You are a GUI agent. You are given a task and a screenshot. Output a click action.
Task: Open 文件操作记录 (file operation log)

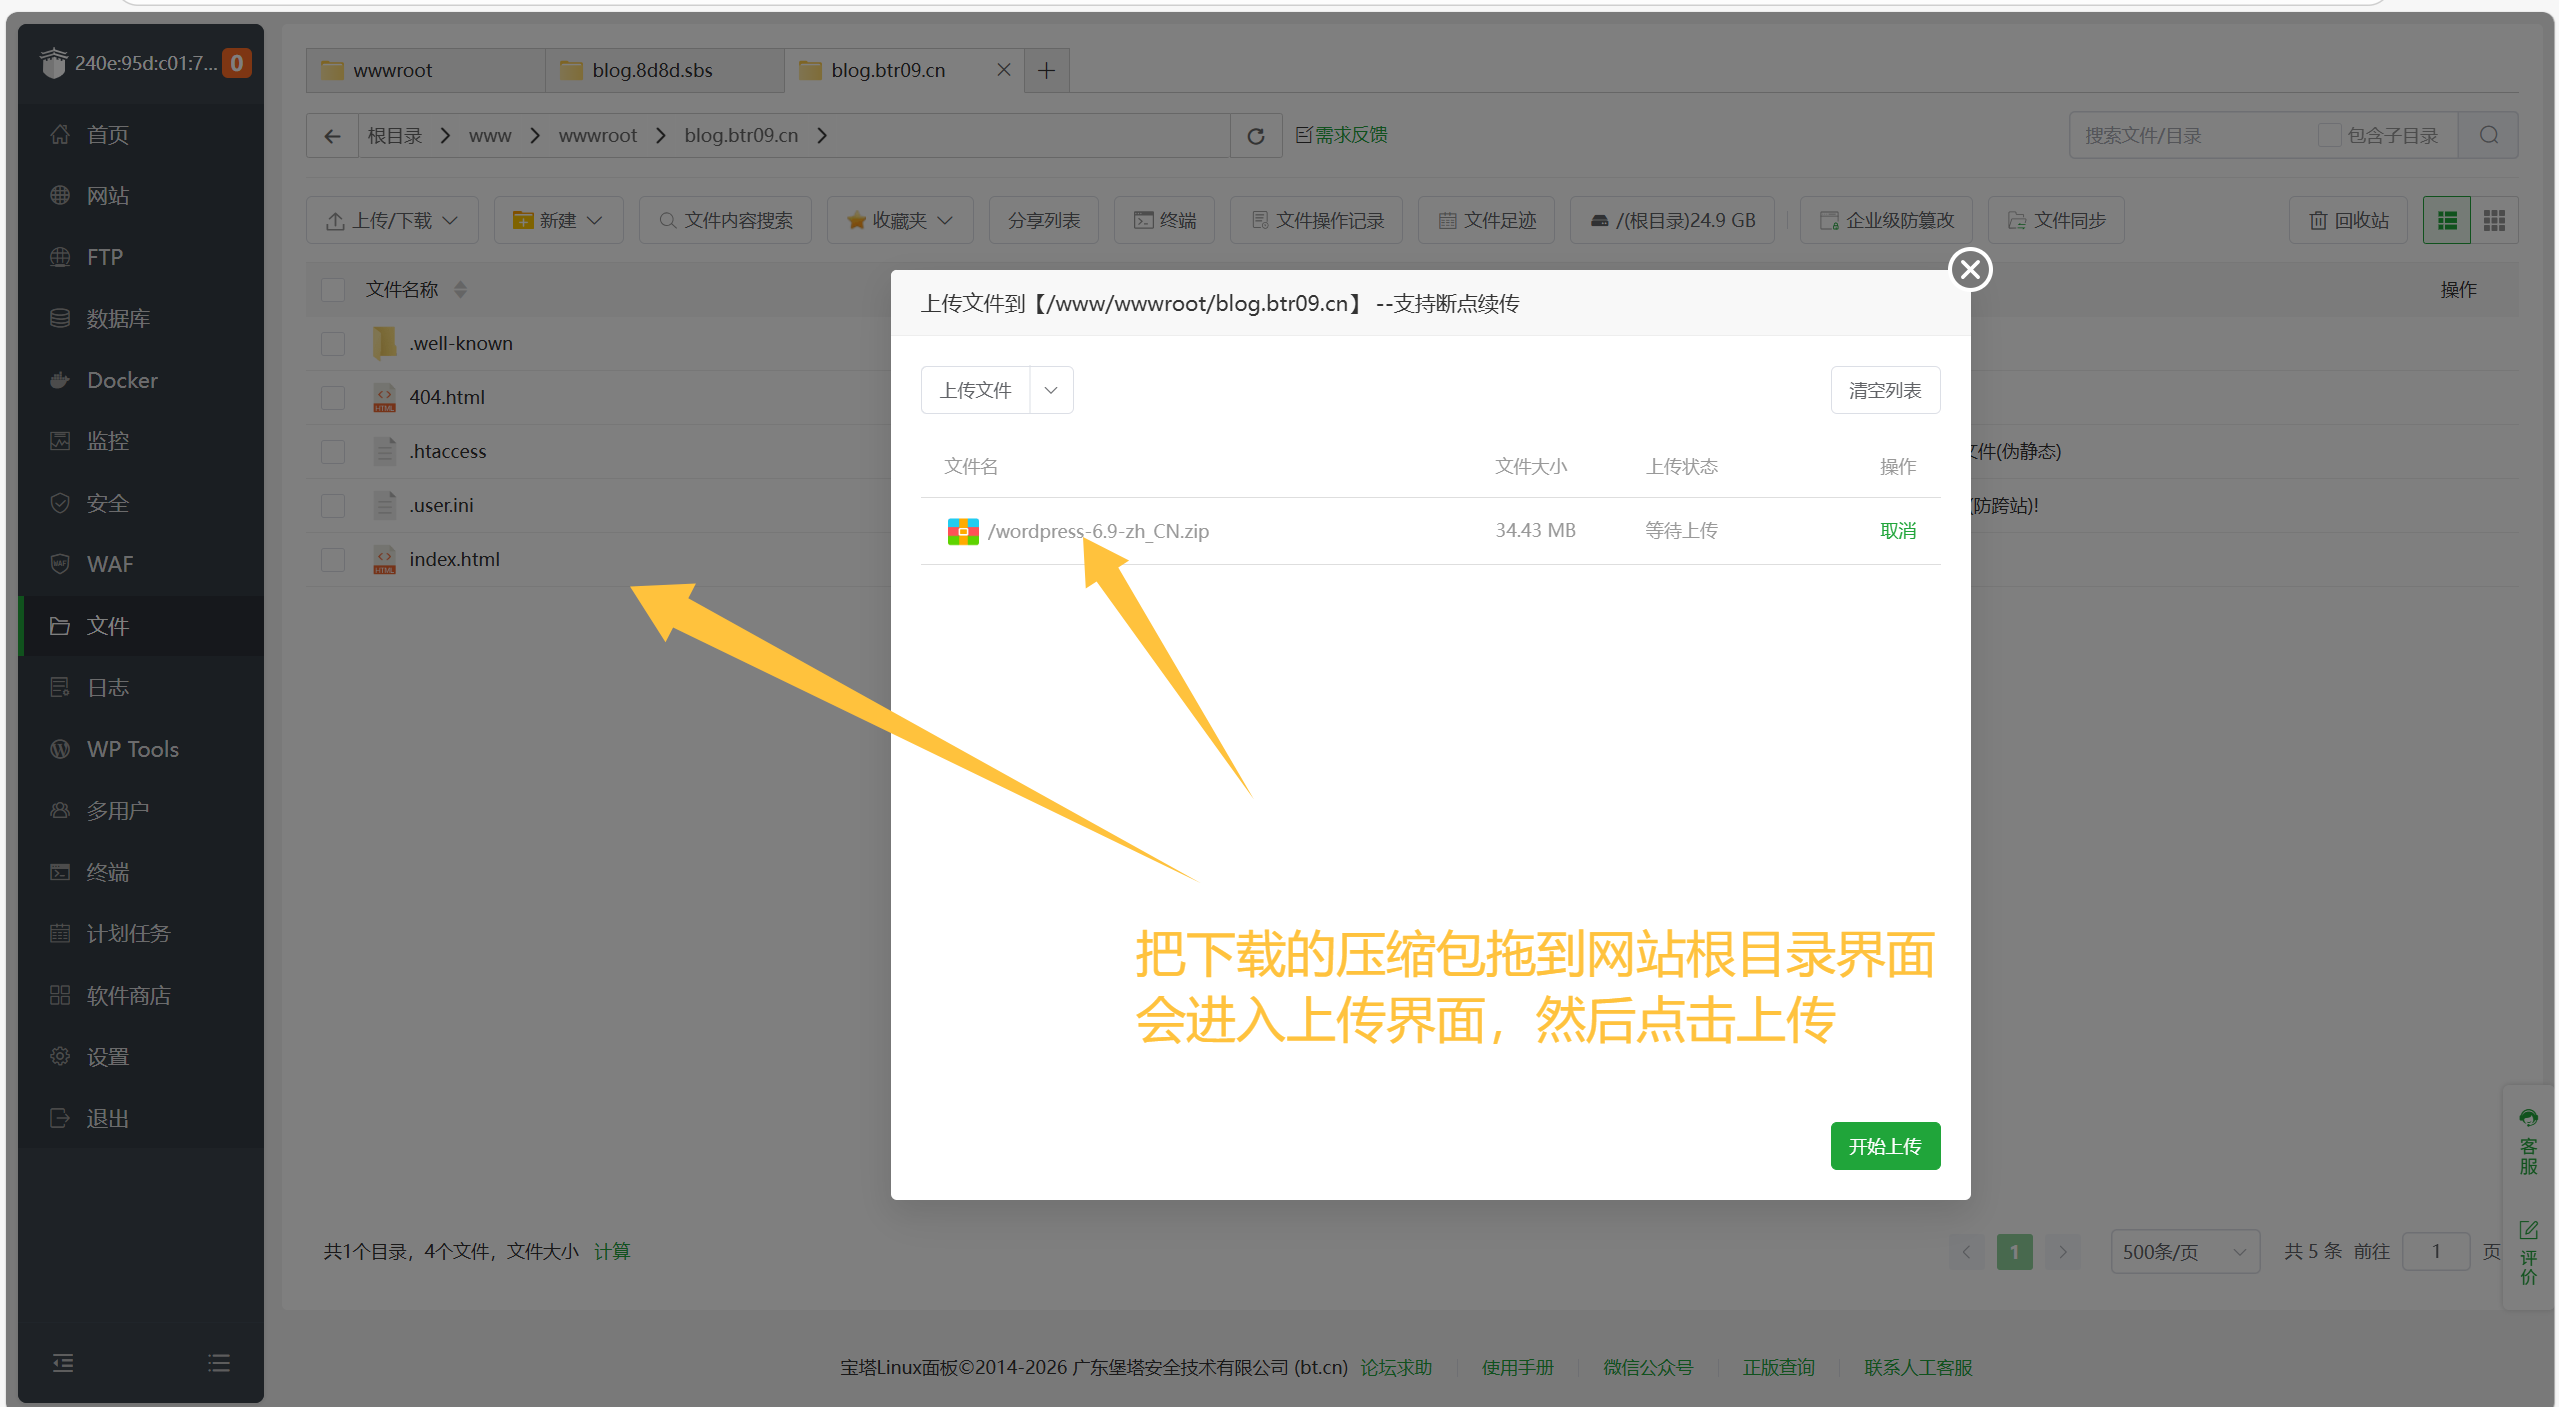coord(1316,219)
